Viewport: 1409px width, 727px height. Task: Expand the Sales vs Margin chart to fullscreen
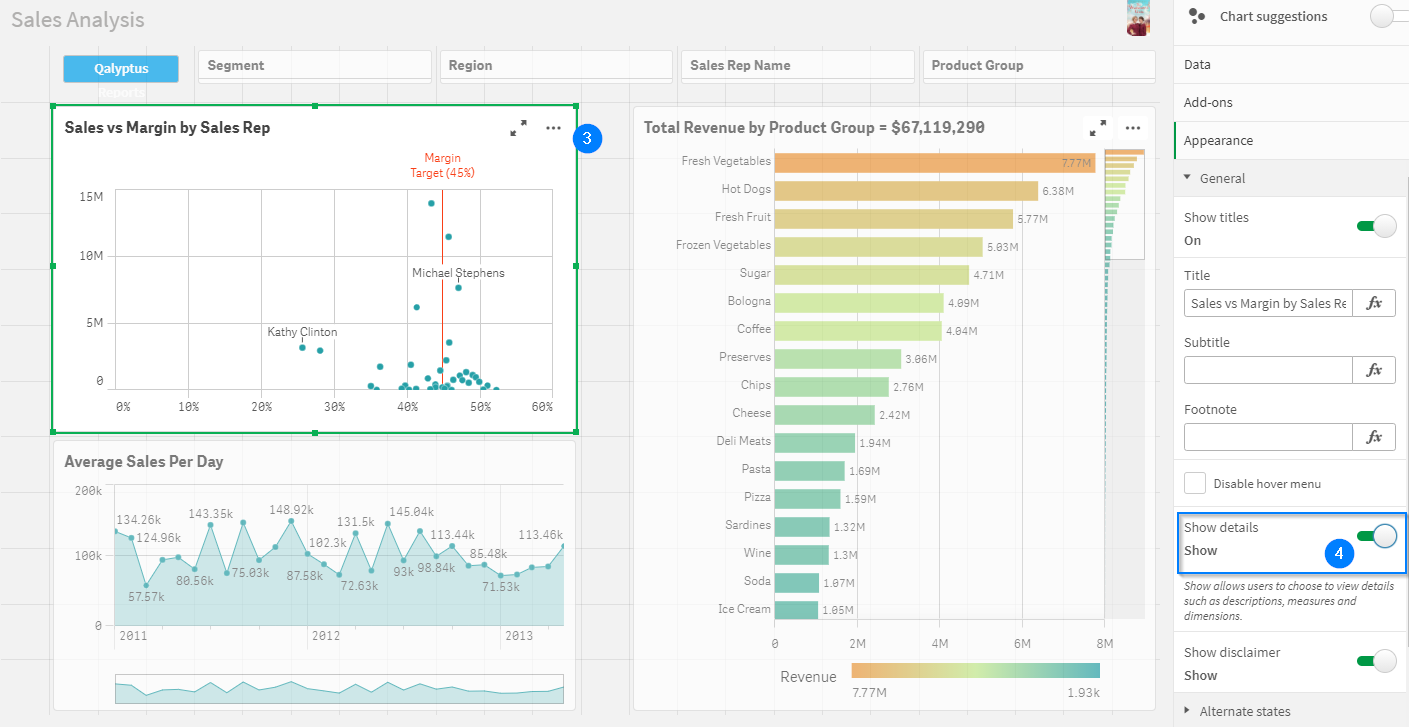[x=518, y=128]
